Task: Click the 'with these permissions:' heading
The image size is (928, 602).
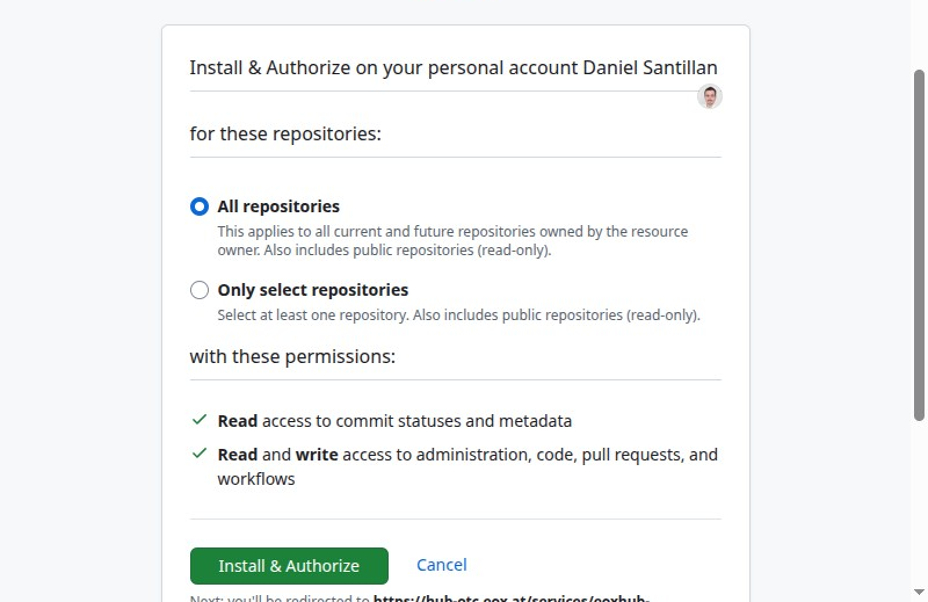Action: [292, 357]
